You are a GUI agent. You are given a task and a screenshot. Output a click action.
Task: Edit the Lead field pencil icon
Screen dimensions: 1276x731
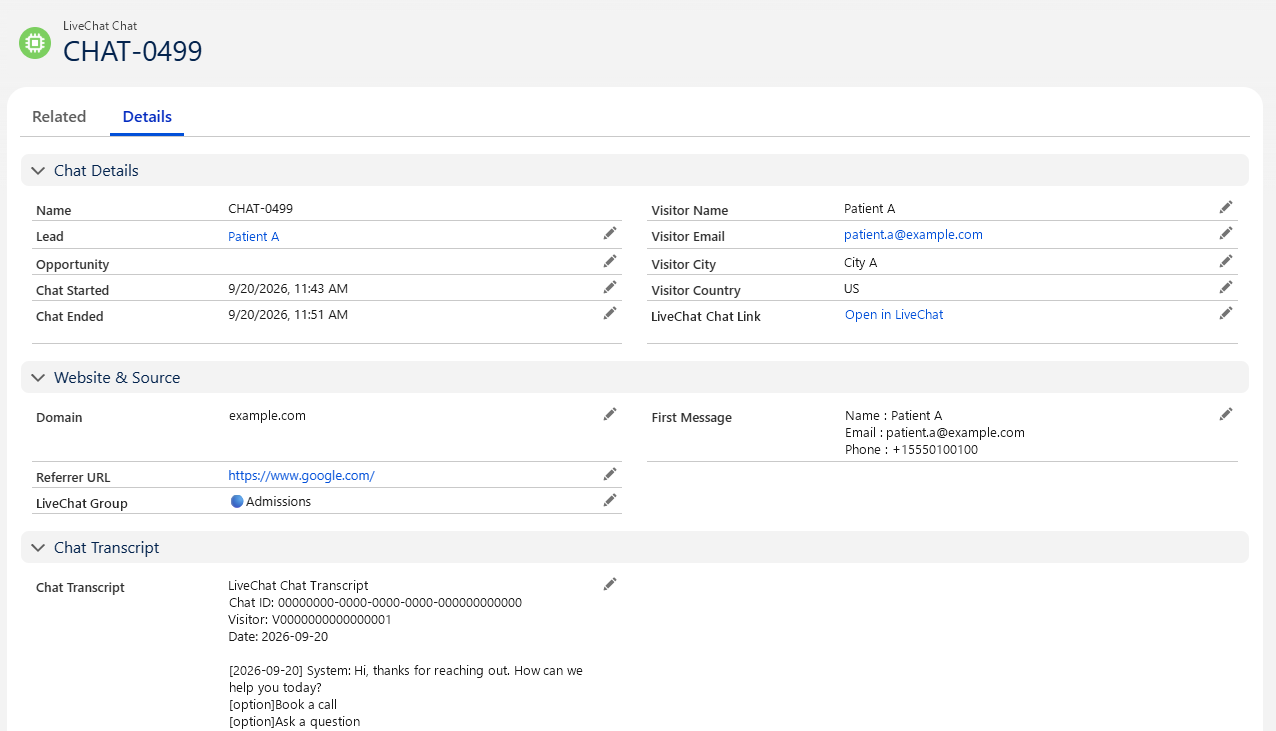610,233
